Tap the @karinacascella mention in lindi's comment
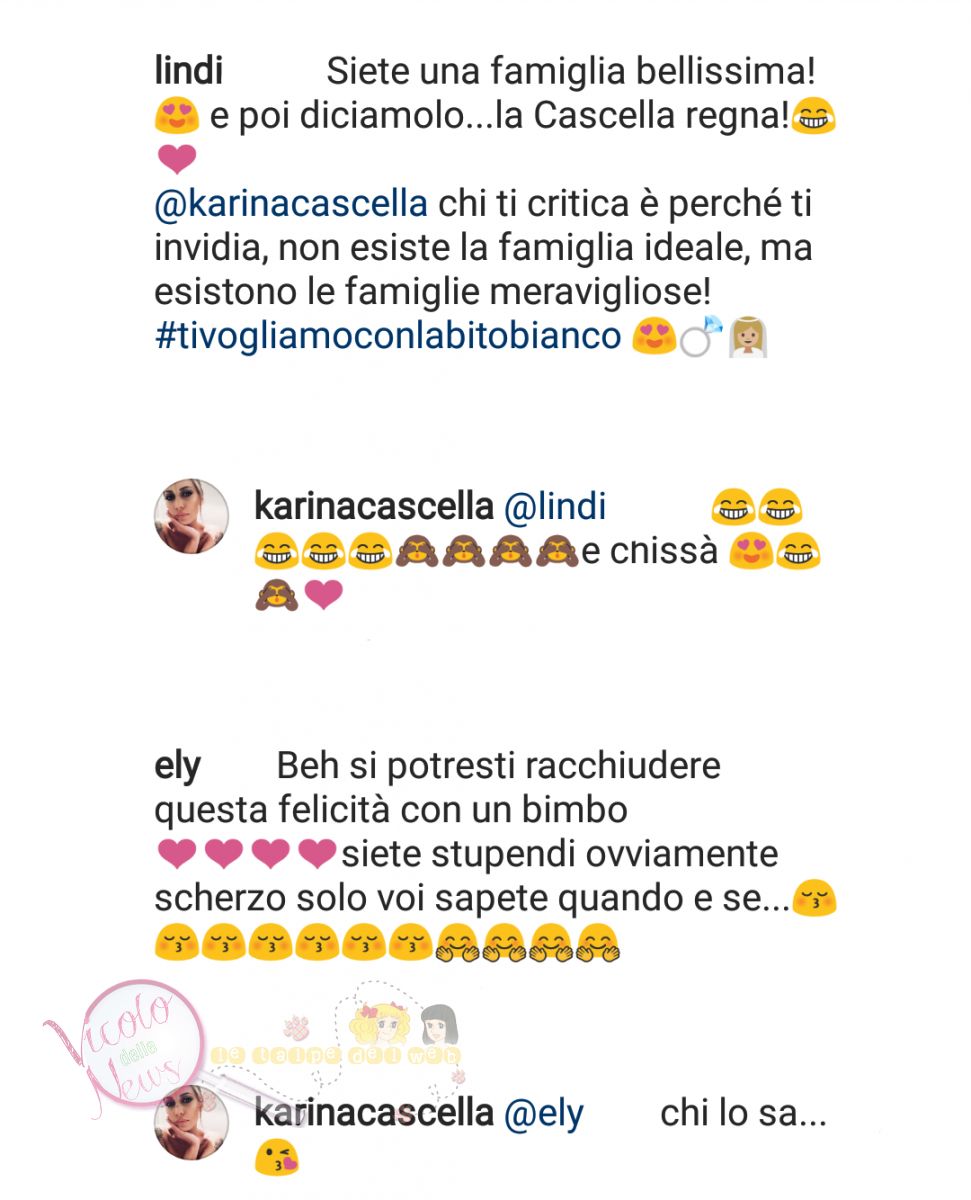The width and height of the screenshot is (971, 1200). 291,204
